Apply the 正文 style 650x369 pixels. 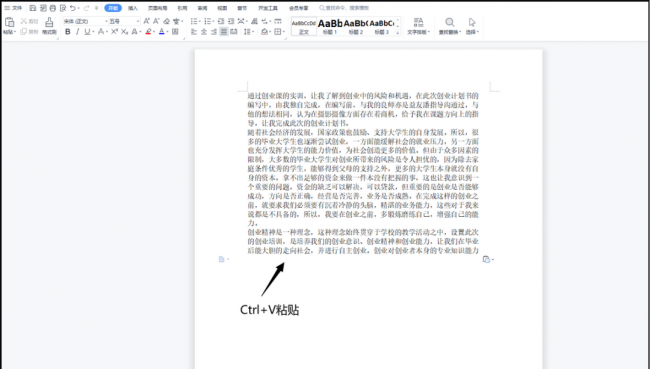[x=304, y=26]
